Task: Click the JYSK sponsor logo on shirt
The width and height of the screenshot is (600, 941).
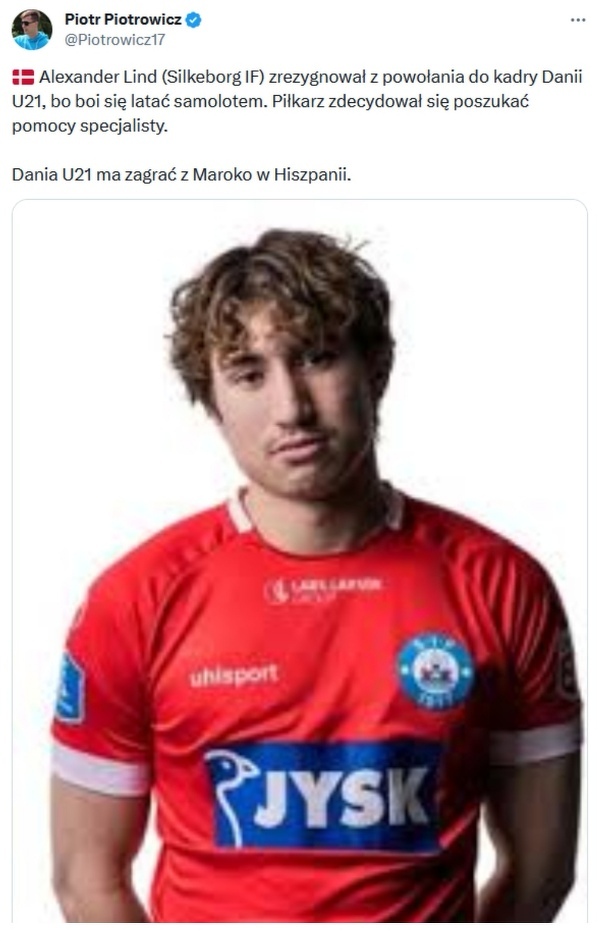Action: (323, 797)
